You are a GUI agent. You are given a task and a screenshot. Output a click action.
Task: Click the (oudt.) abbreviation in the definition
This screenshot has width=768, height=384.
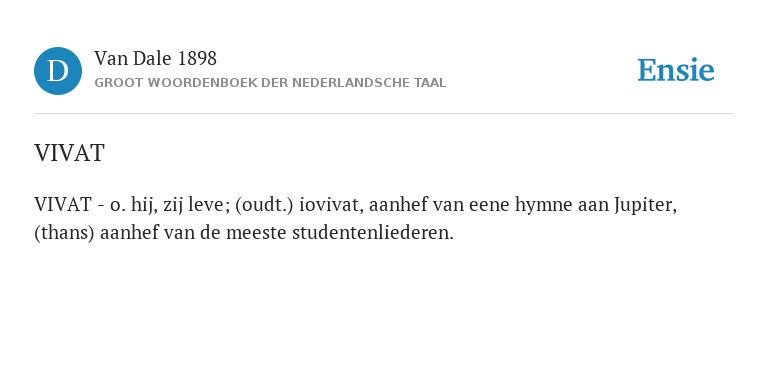click(264, 205)
